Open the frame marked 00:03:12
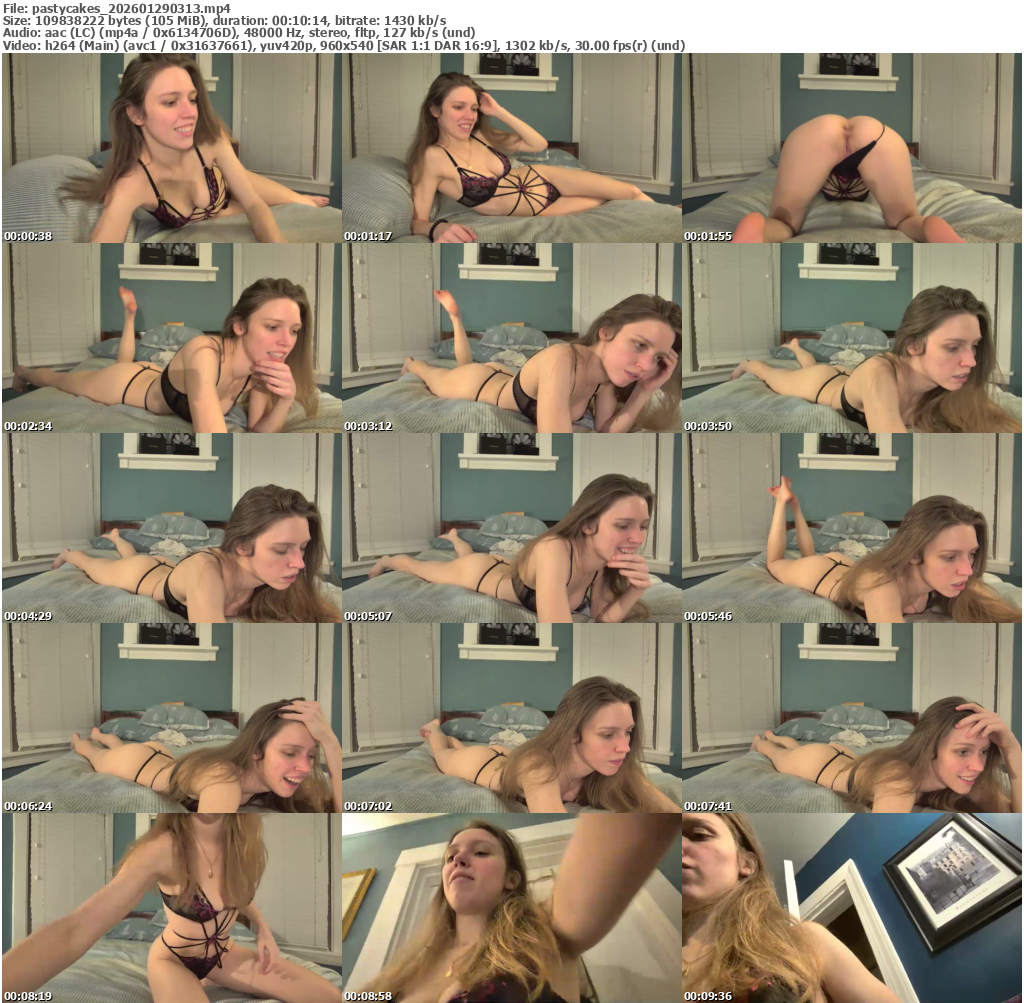The width and height of the screenshot is (1024, 1003). click(511, 338)
